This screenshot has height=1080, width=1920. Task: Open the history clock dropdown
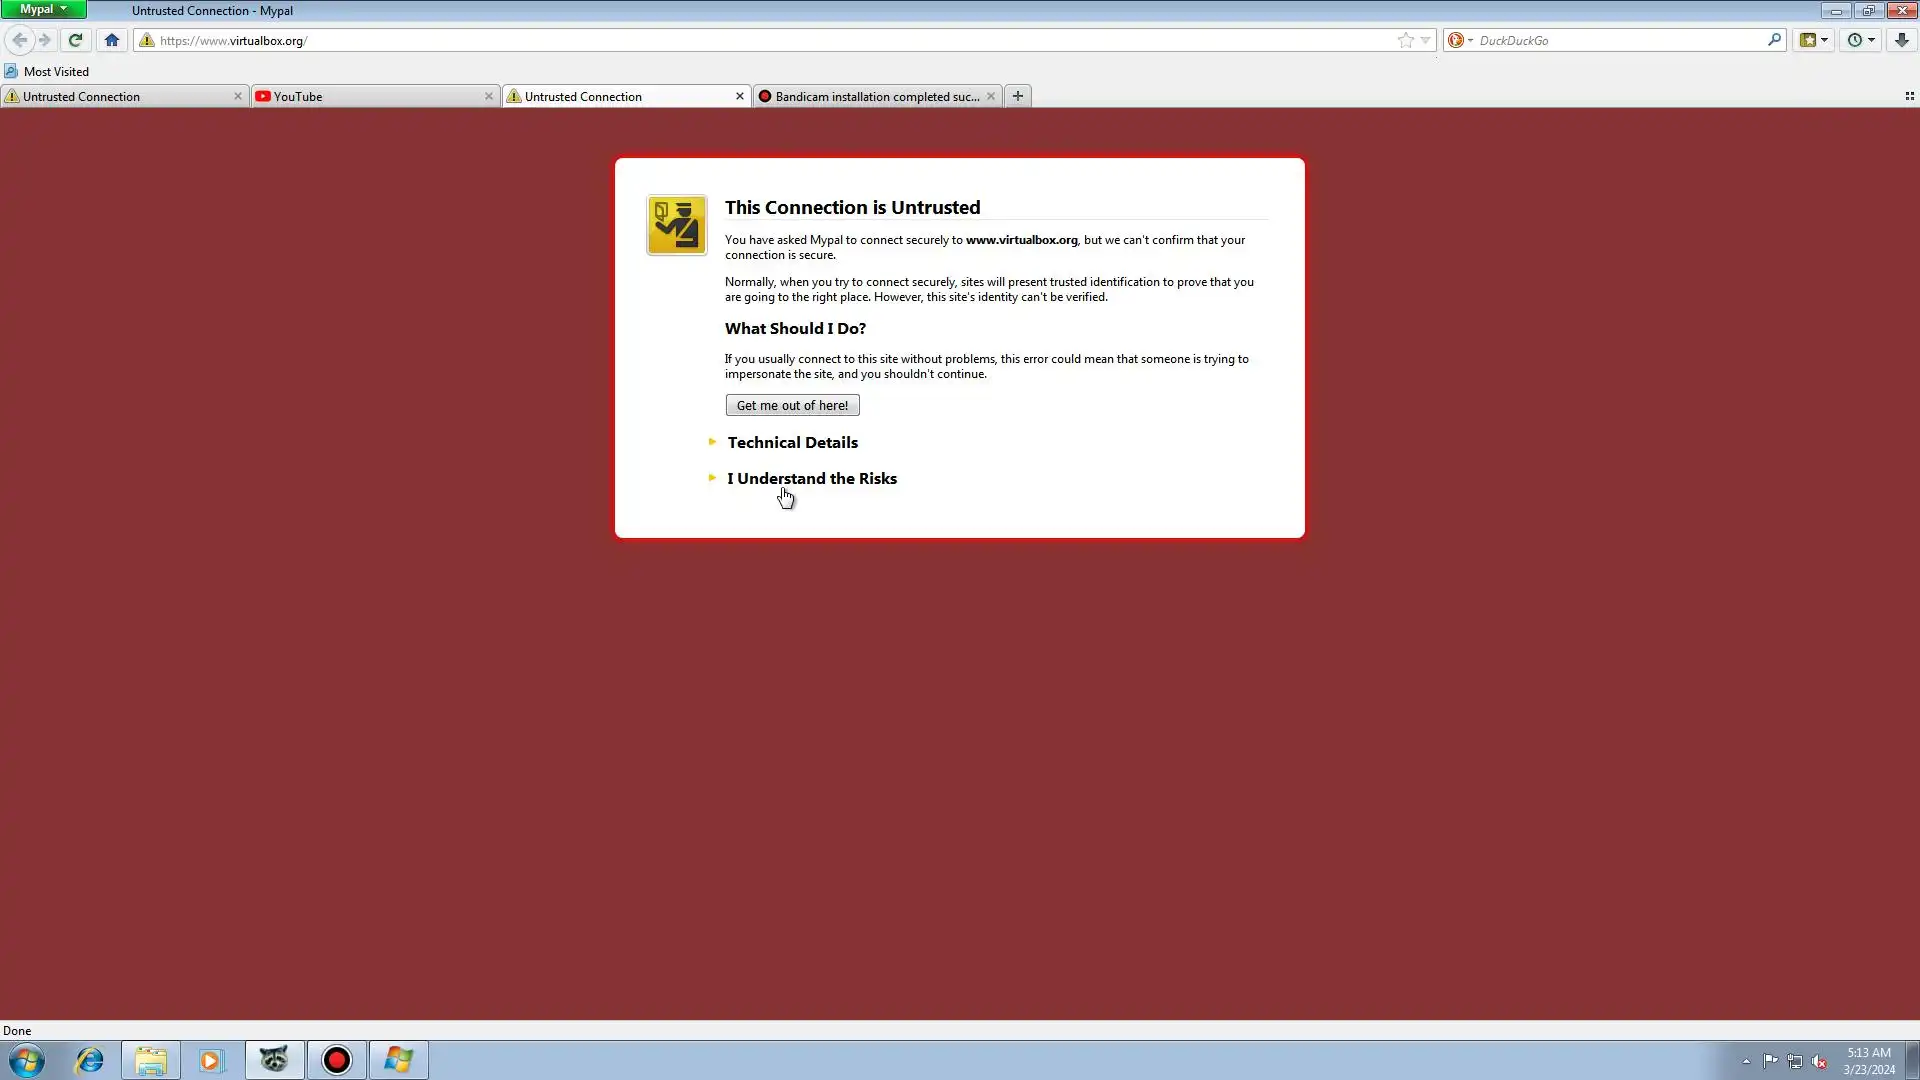pyautogui.click(x=1861, y=40)
